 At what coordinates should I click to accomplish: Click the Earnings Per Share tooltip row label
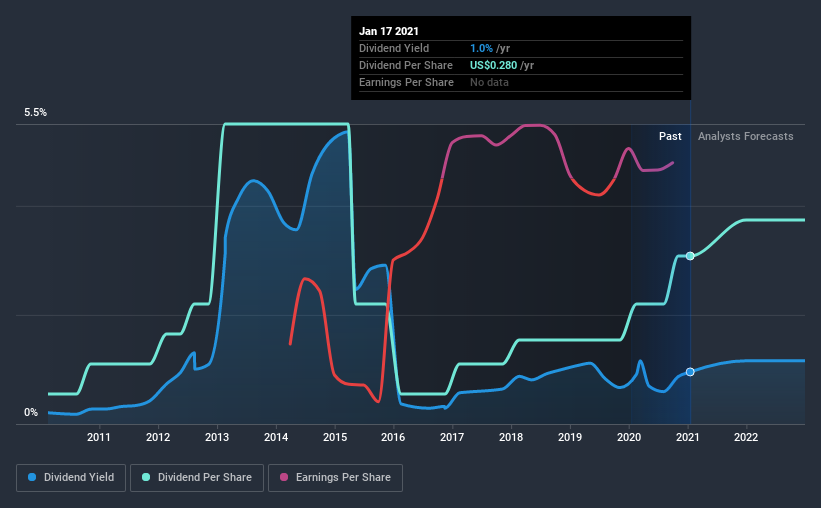coord(406,82)
